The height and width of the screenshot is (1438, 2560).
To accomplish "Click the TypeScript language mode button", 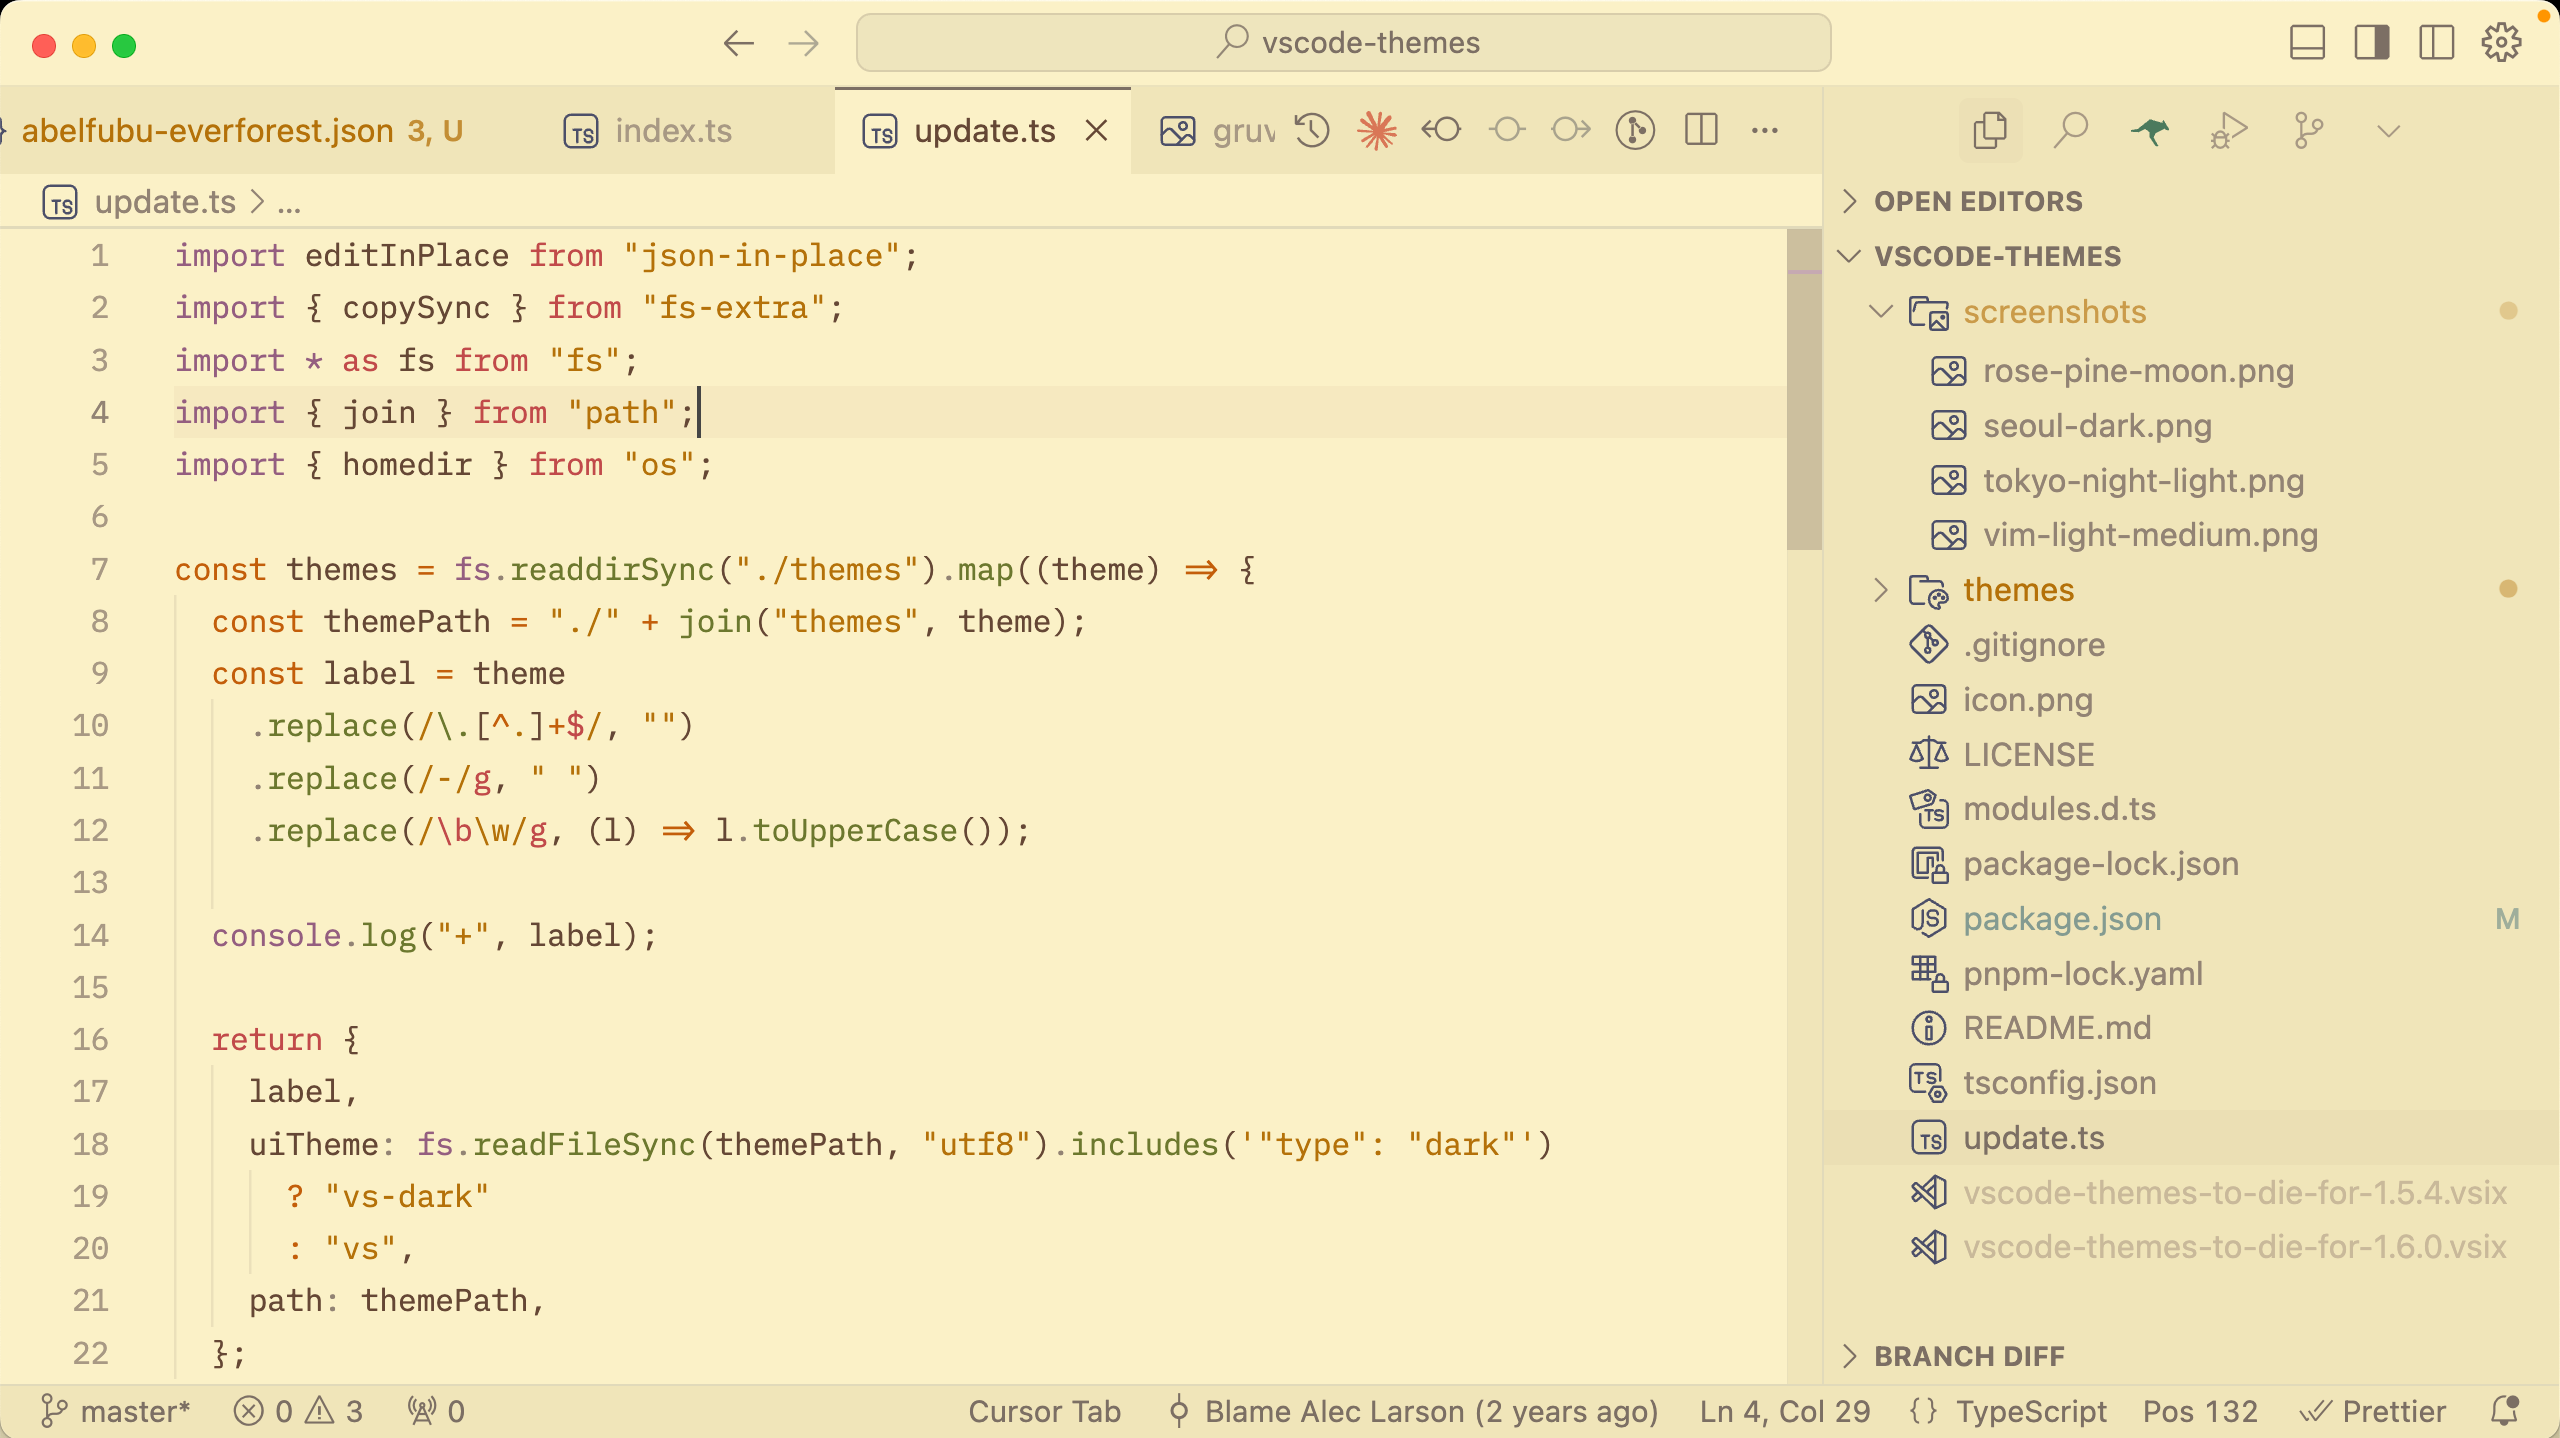I will (x=2030, y=1411).
